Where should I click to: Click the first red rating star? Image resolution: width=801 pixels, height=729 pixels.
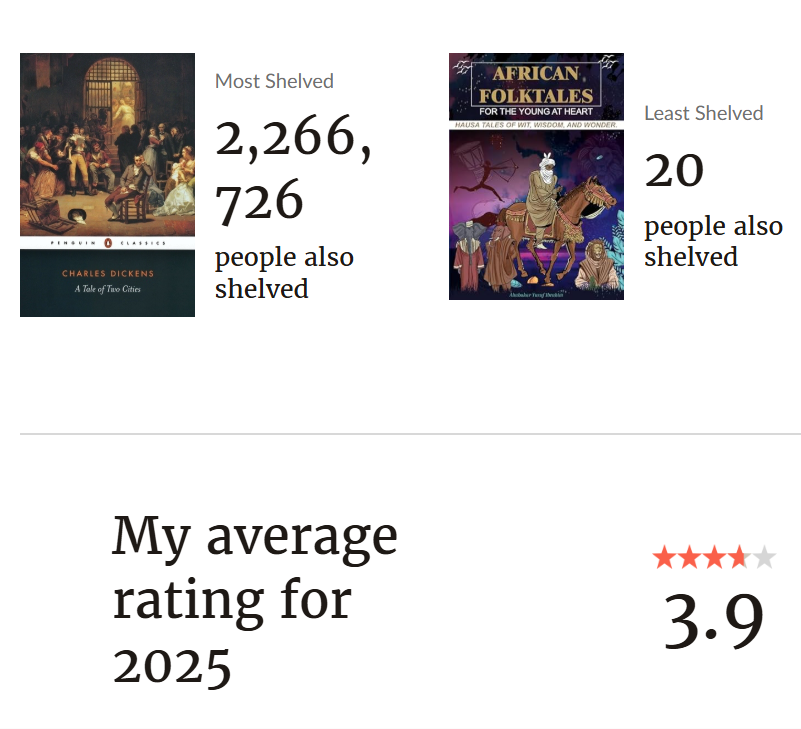click(x=664, y=558)
